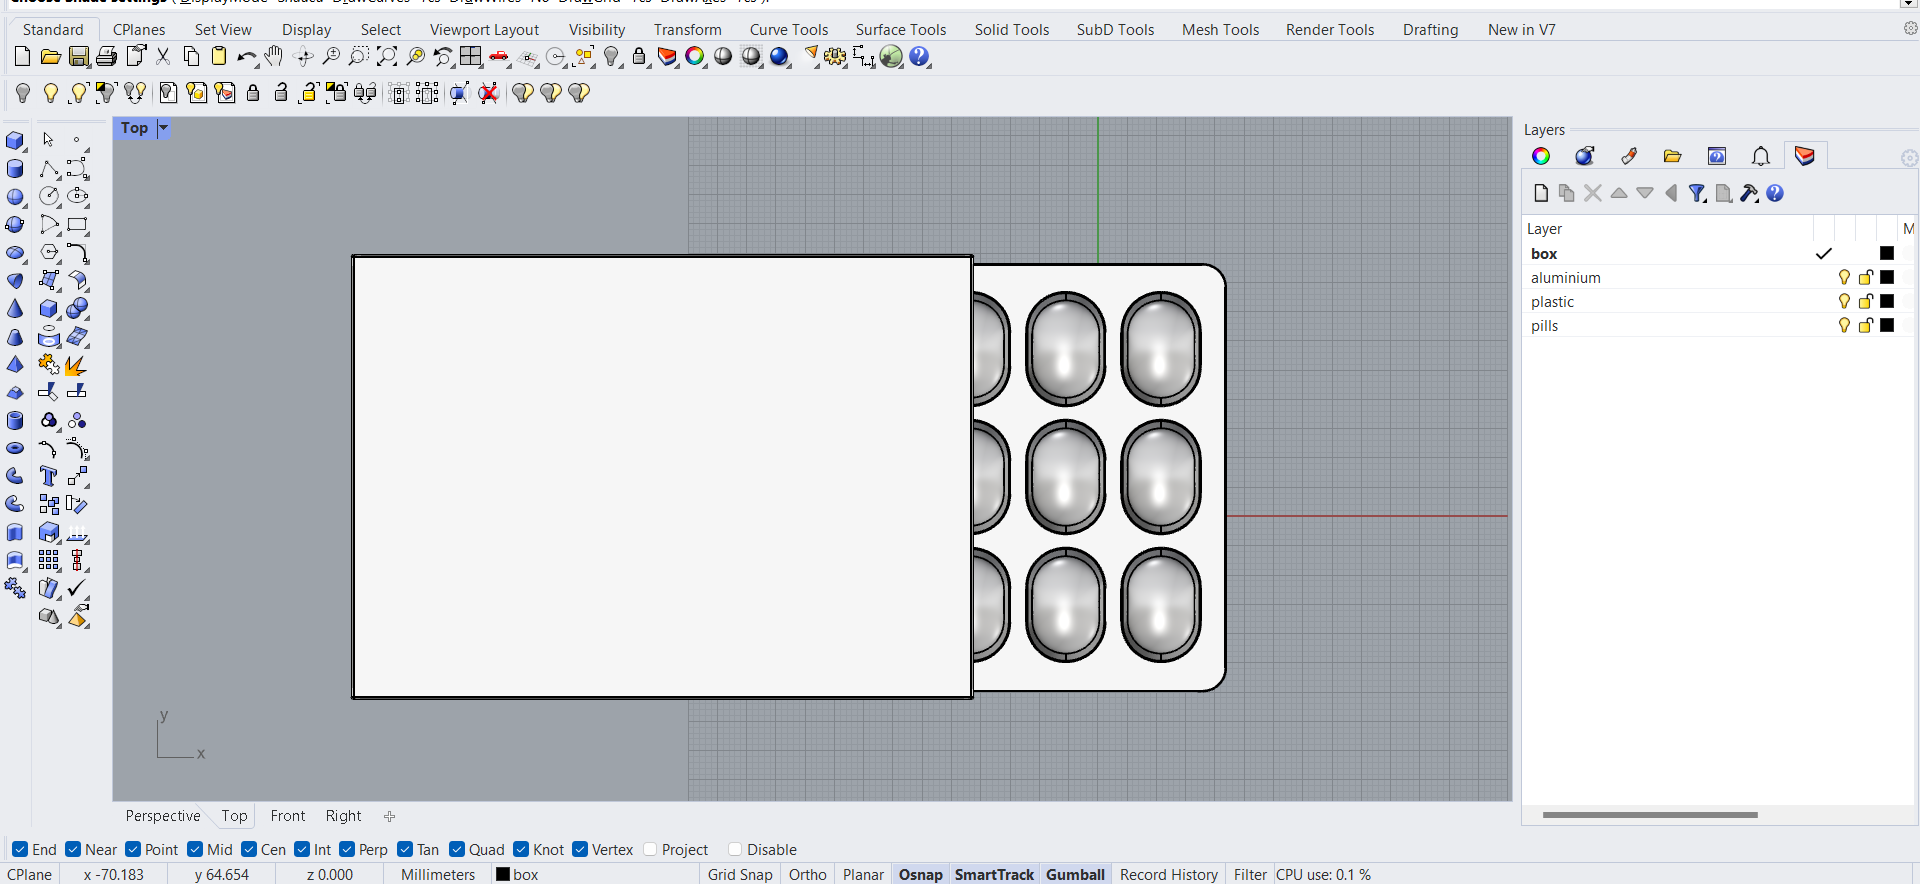This screenshot has height=884, width=1920.
Task: Toggle Ortho mode in status bar
Action: [x=808, y=874]
